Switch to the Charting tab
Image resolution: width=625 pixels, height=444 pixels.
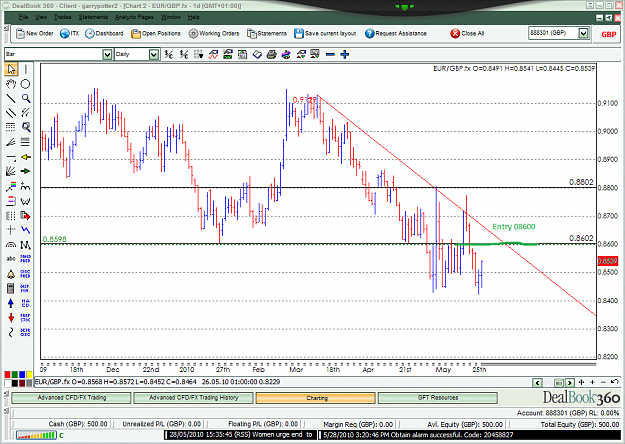pyautogui.click(x=316, y=398)
